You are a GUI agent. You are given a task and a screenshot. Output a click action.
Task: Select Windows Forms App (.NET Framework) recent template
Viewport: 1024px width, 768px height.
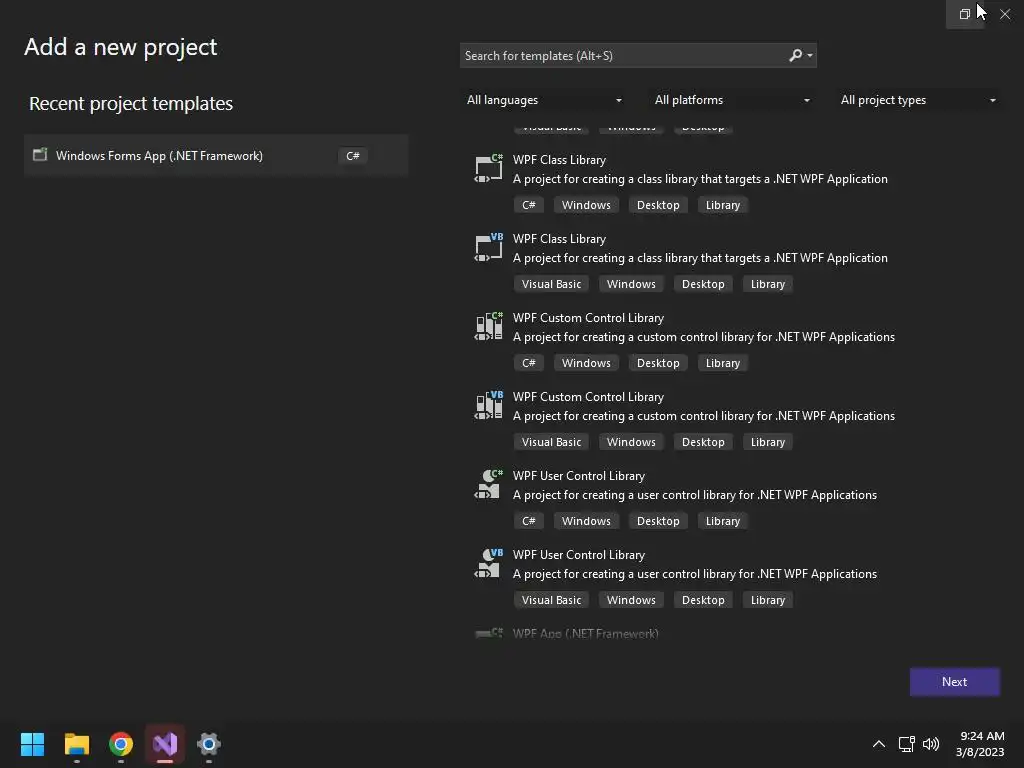pyautogui.click(x=216, y=155)
